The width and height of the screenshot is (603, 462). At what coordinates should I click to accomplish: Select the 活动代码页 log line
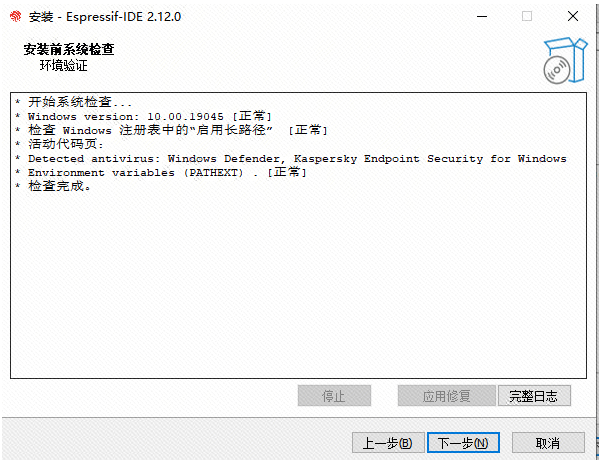(x=60, y=144)
